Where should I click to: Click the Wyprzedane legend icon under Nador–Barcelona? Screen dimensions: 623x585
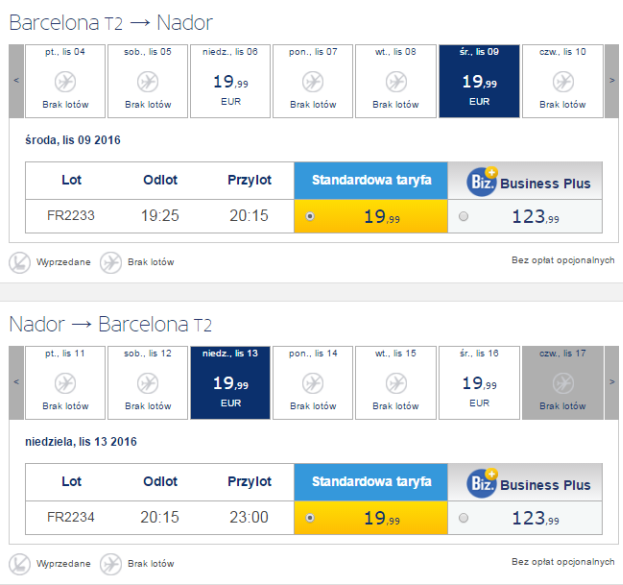pos(20,563)
